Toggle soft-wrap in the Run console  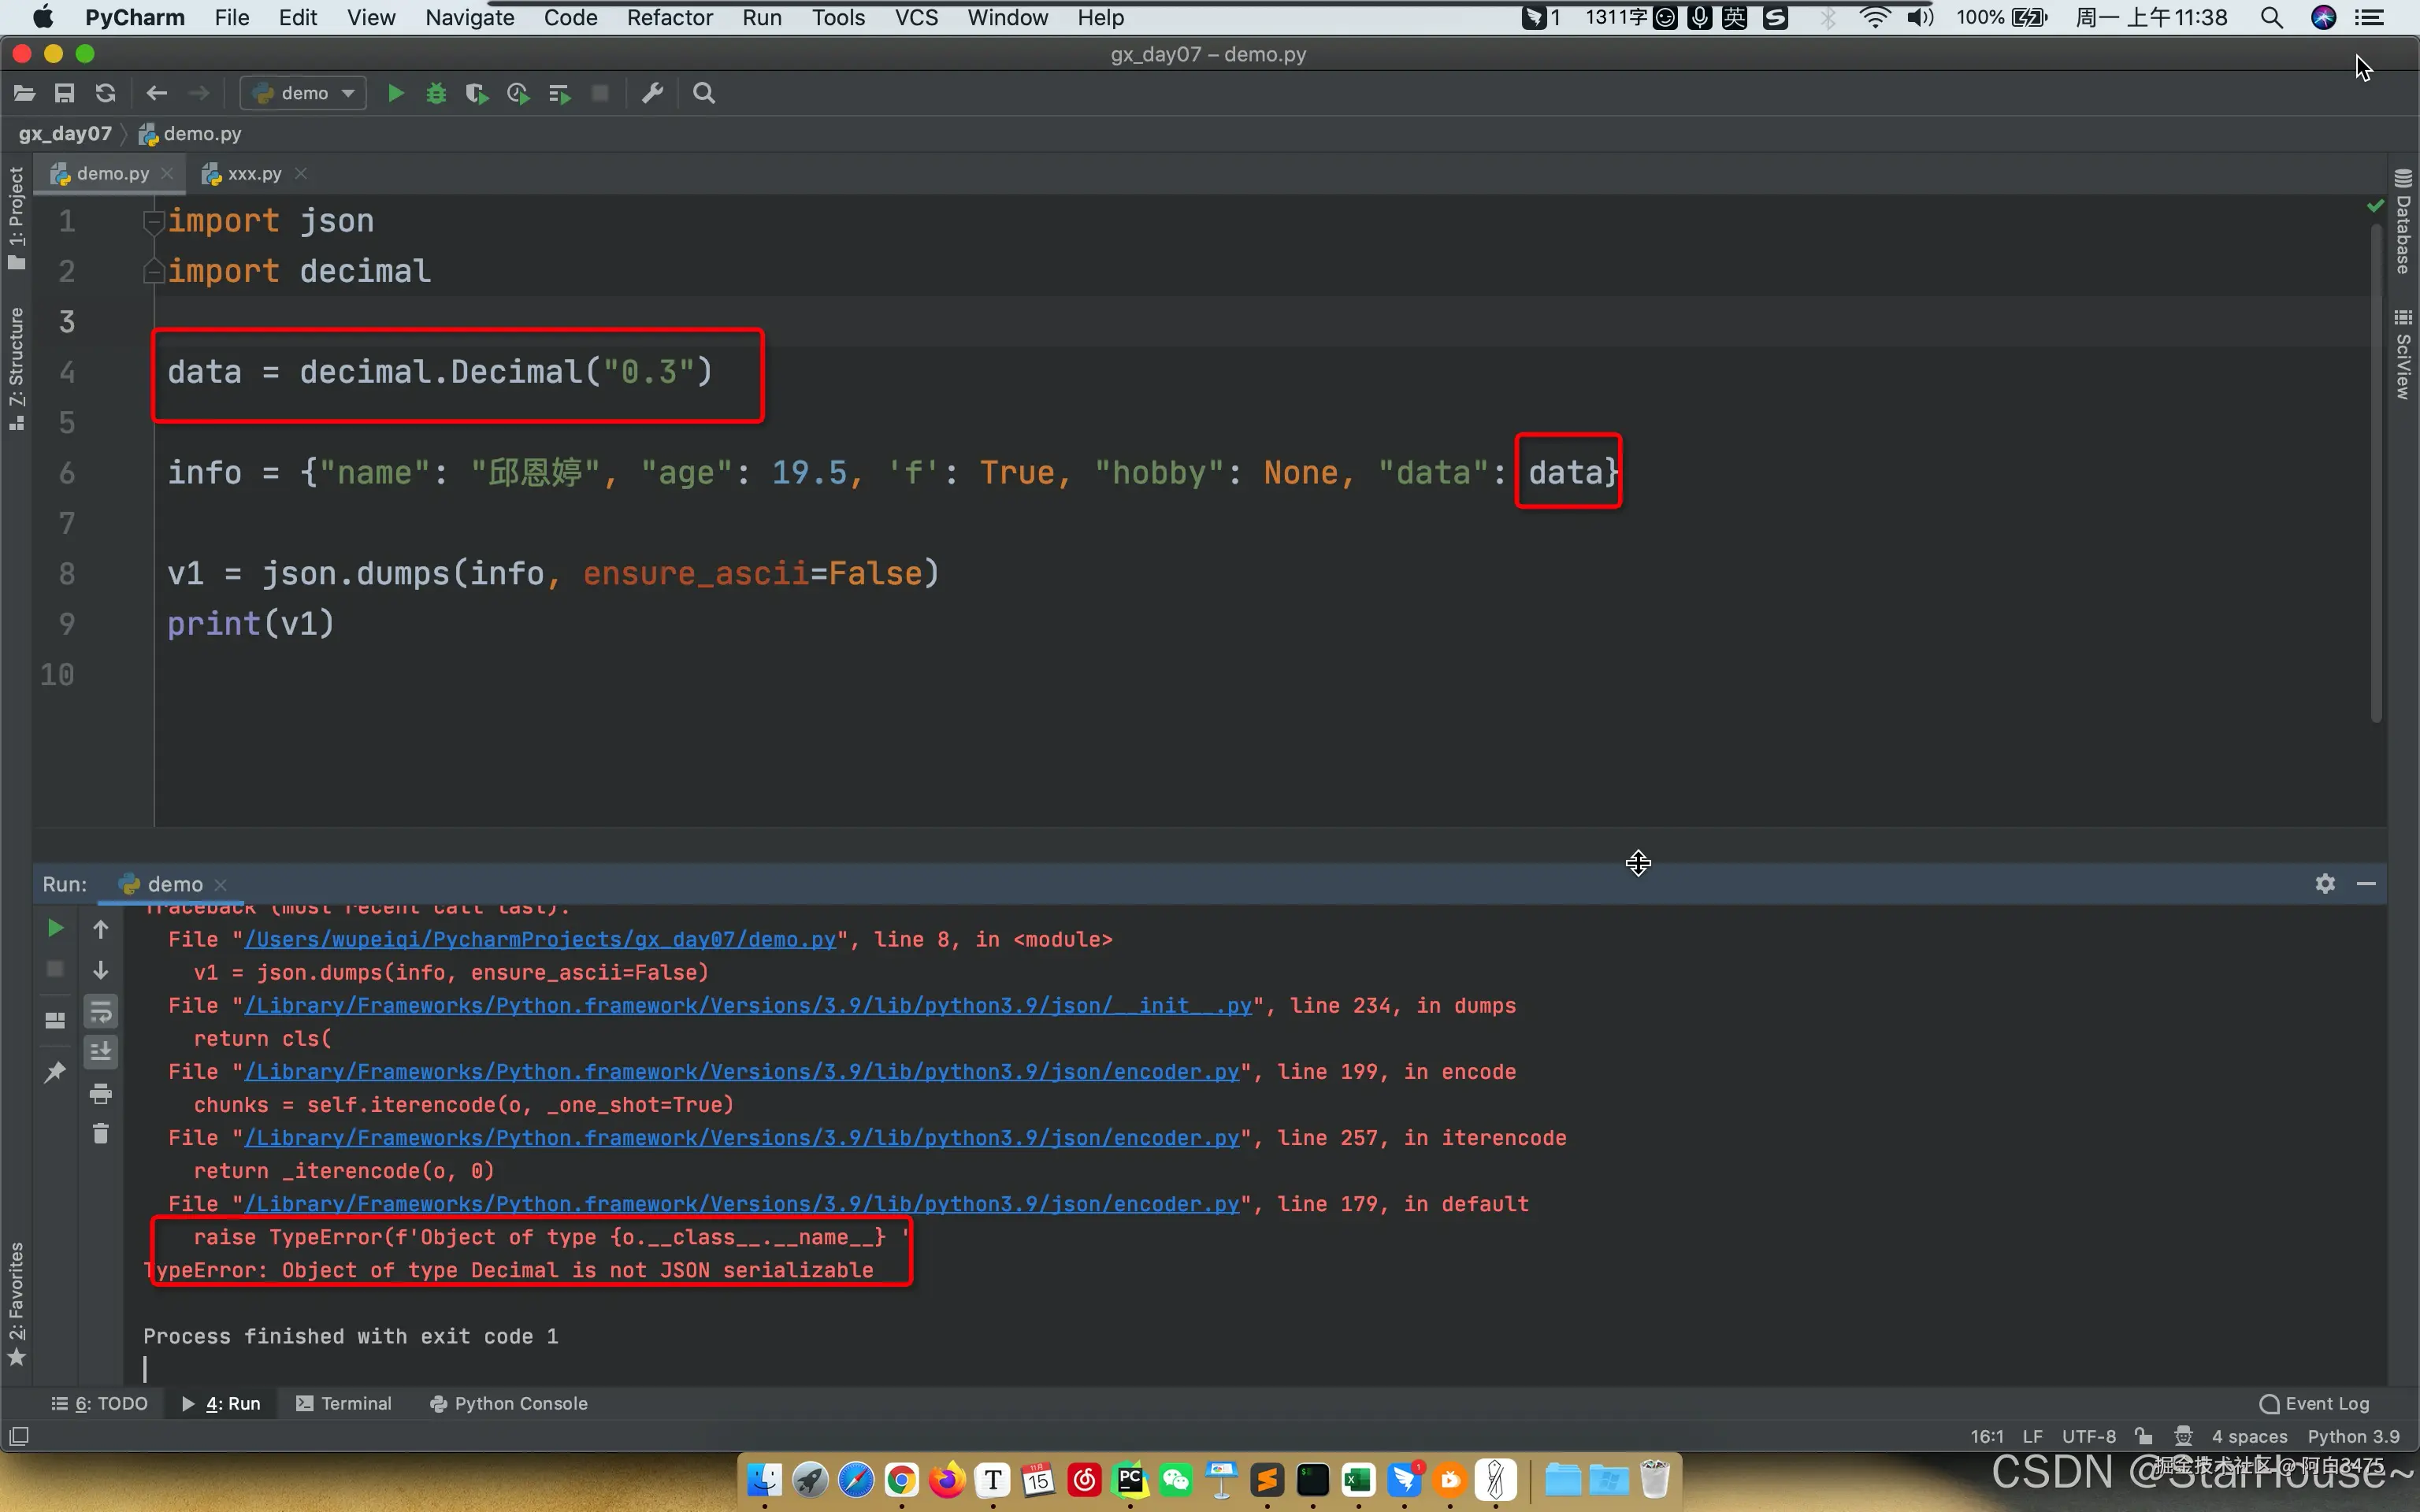[x=101, y=1012]
